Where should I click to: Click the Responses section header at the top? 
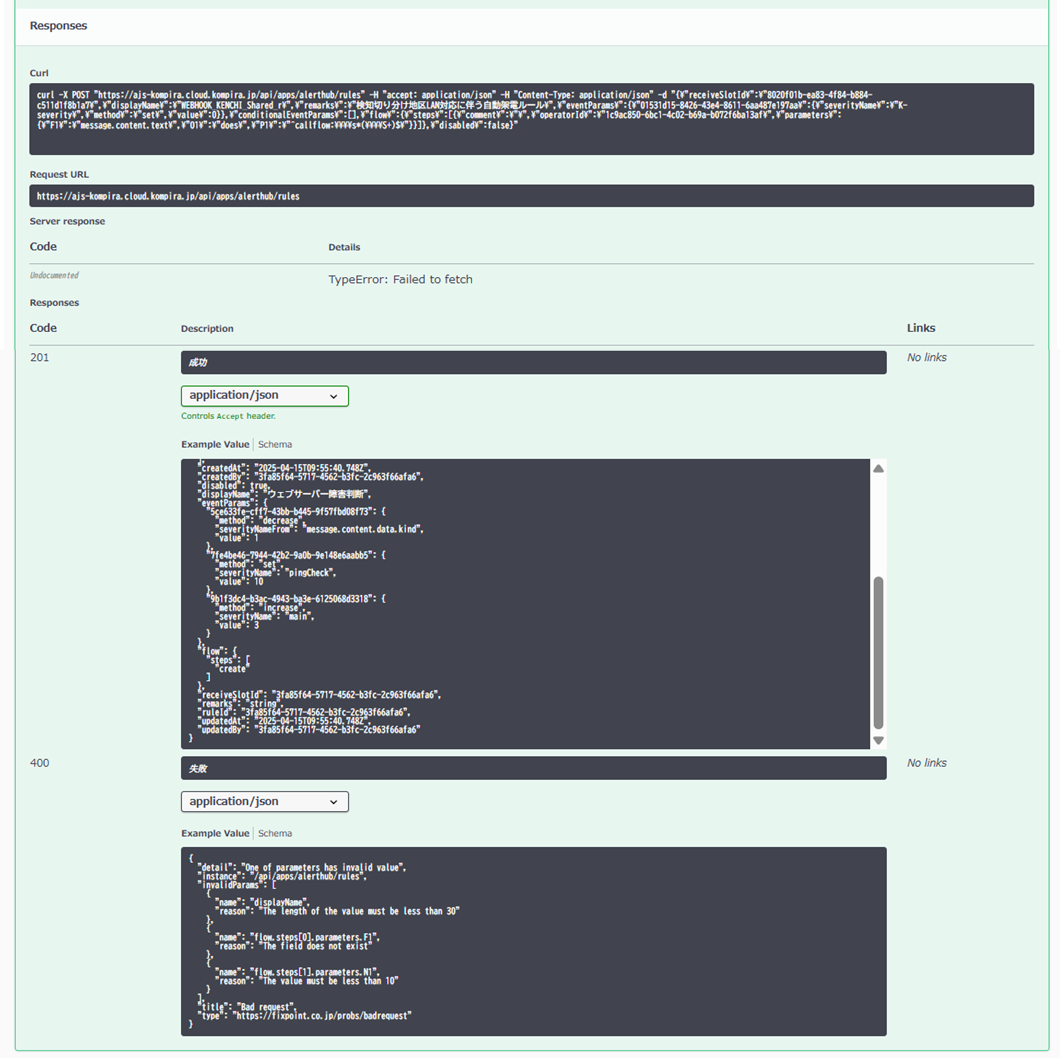pos(58,26)
